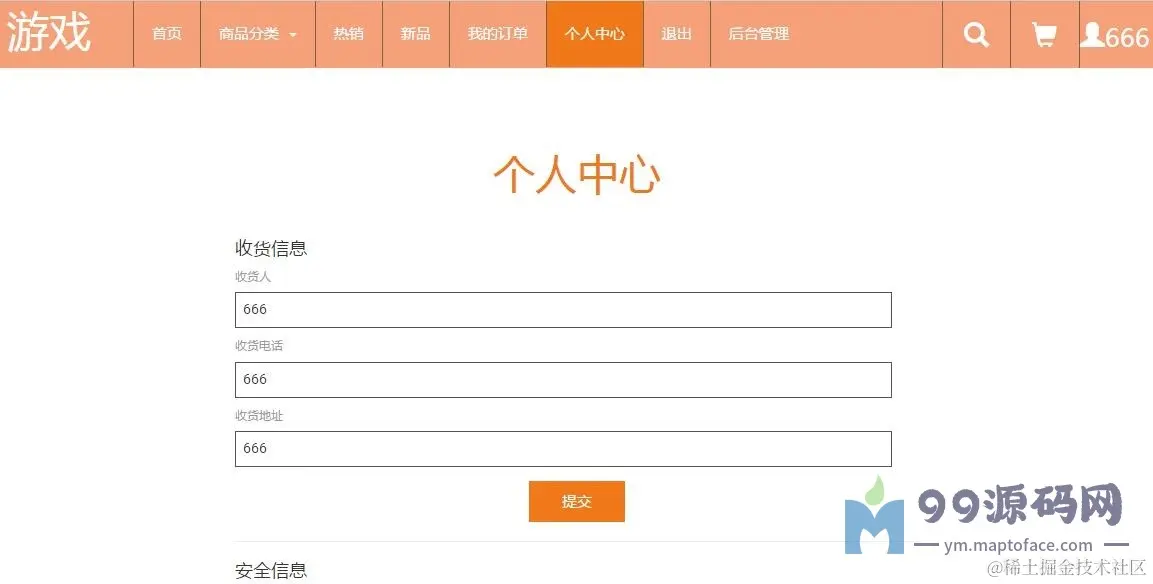Image resolution: width=1153 pixels, height=584 pixels.
Task: Click the 收货信息 section title
Action: [x=271, y=248]
